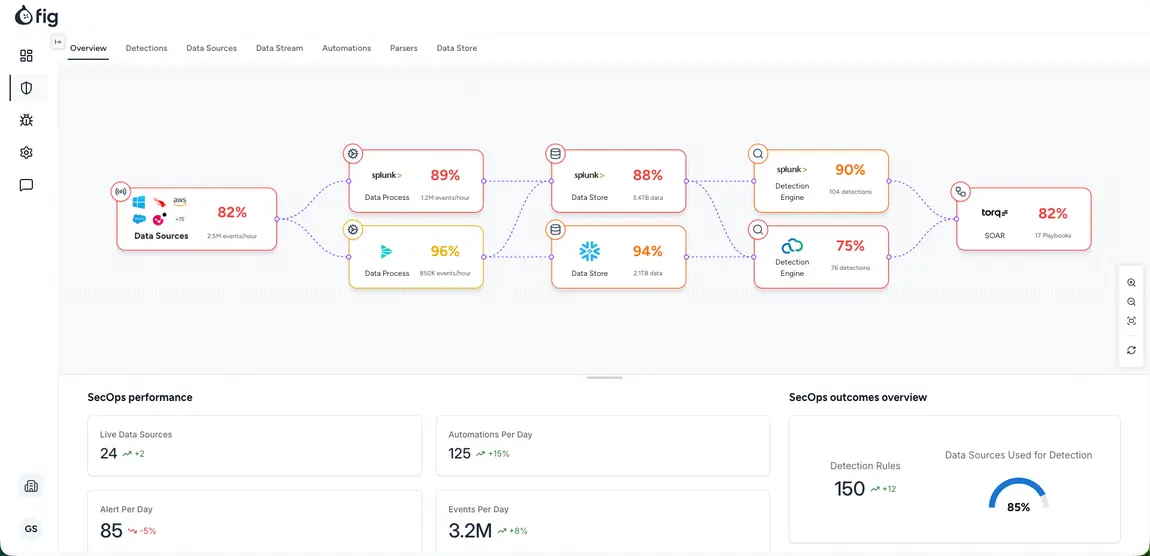Click the panel divider drag handle
This screenshot has height=556, width=1150.
tap(604, 378)
